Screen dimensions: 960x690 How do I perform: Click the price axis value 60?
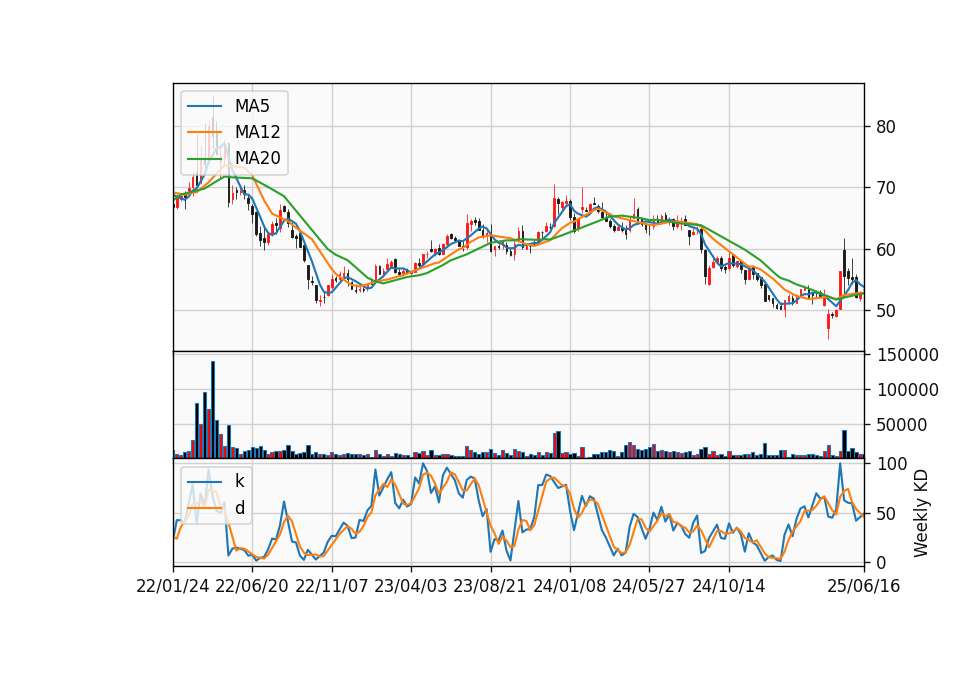pyautogui.click(x=886, y=249)
